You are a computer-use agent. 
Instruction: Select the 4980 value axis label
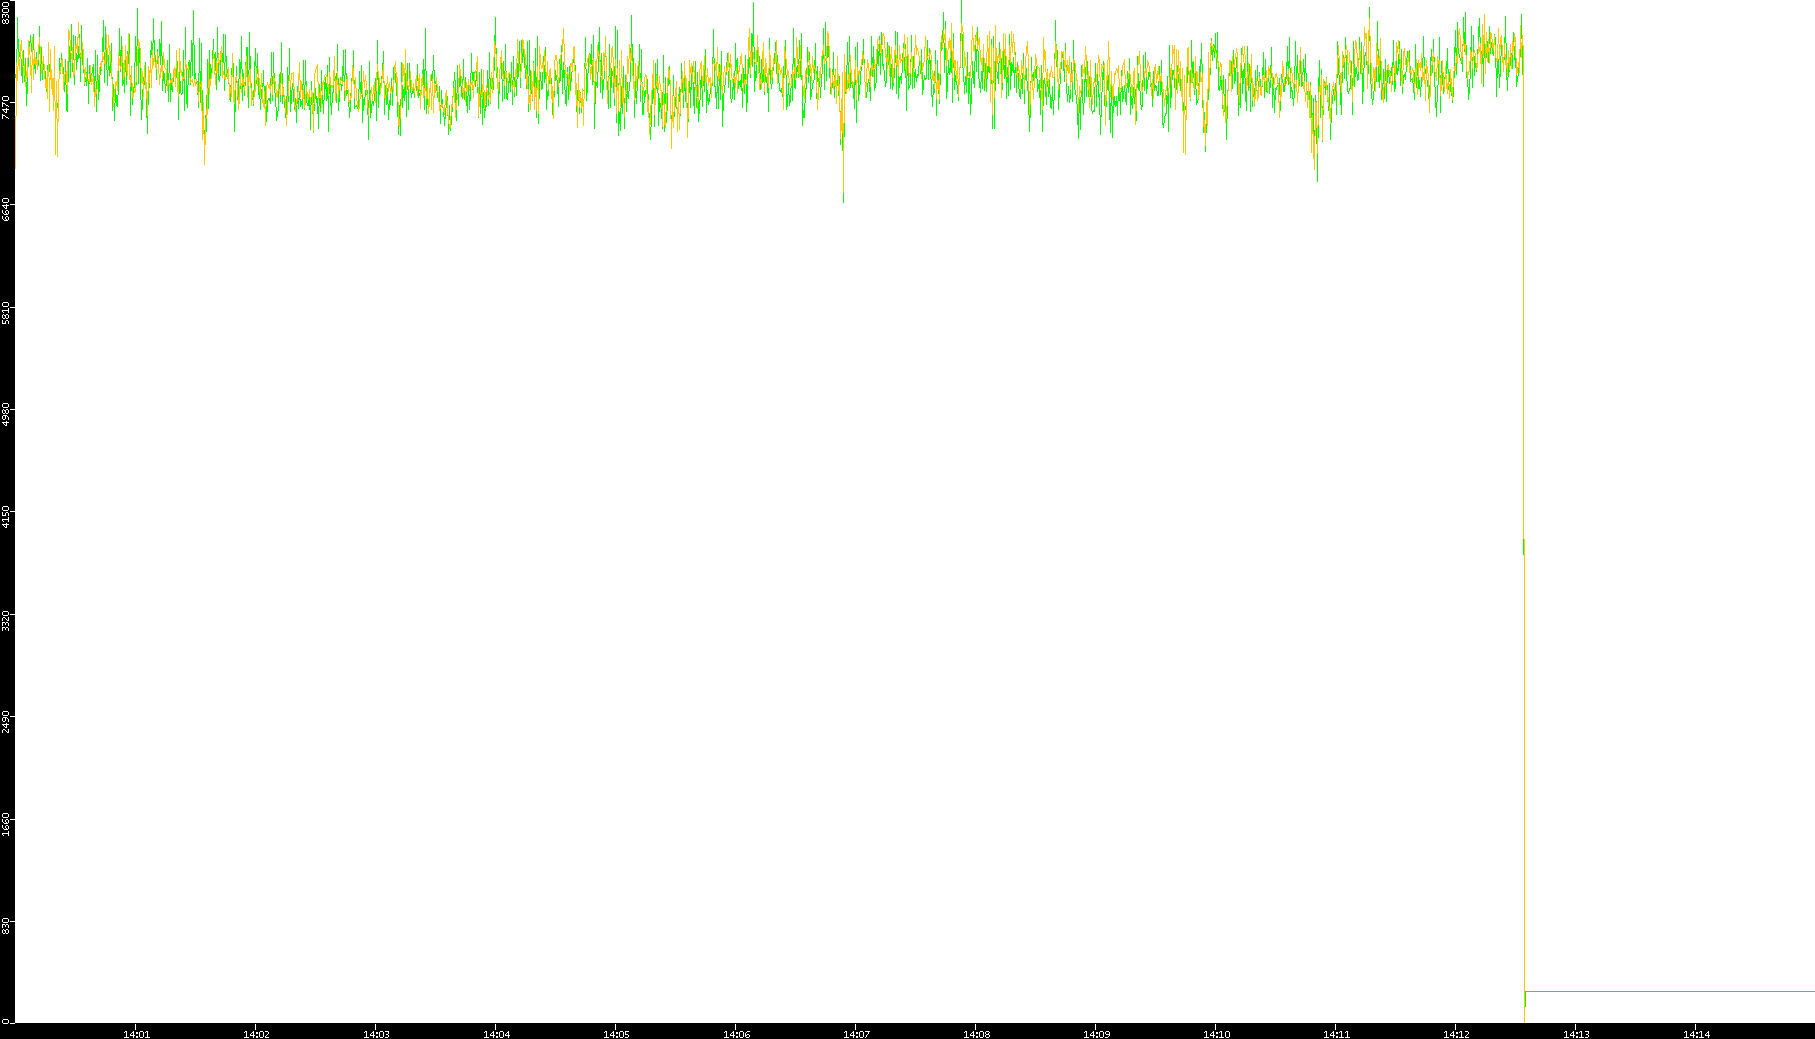click(6, 415)
